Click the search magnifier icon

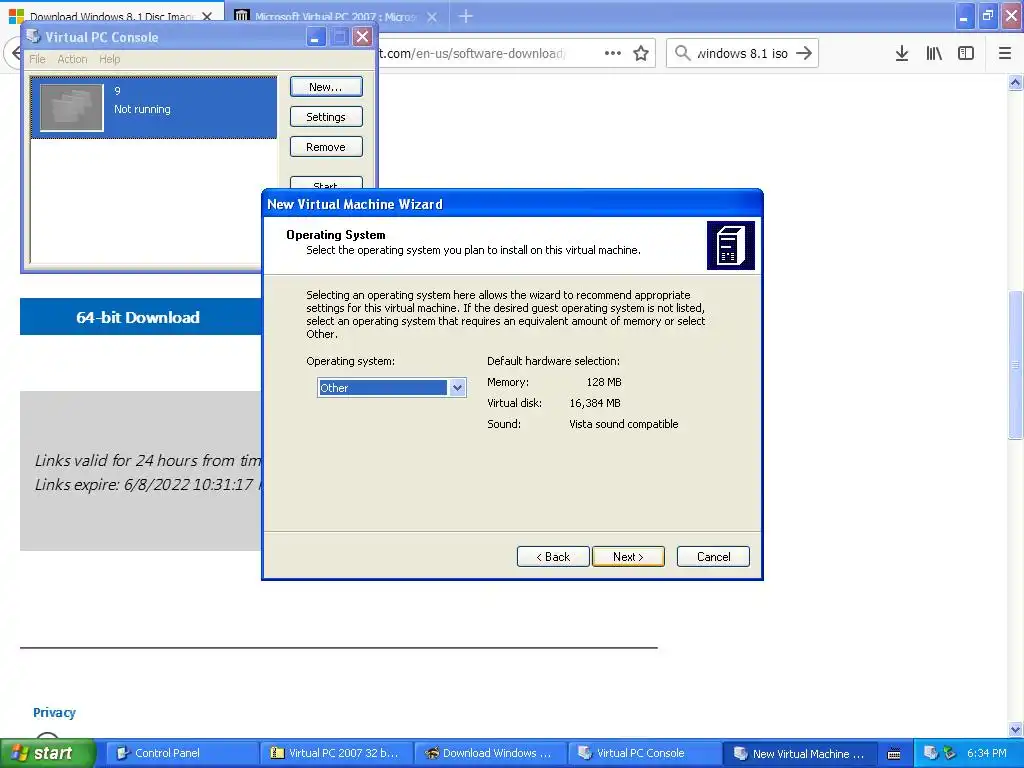click(x=682, y=53)
